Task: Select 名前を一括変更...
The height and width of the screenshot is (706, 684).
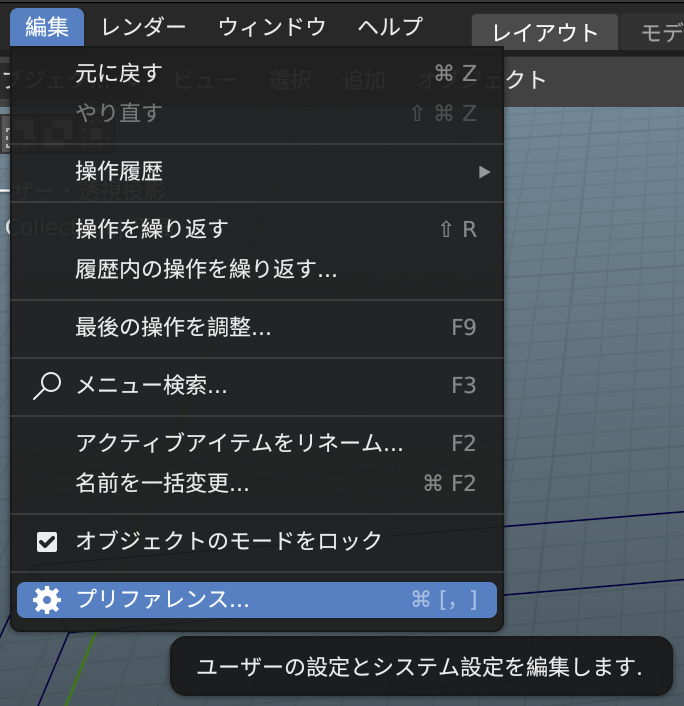Action: [x=257, y=484]
